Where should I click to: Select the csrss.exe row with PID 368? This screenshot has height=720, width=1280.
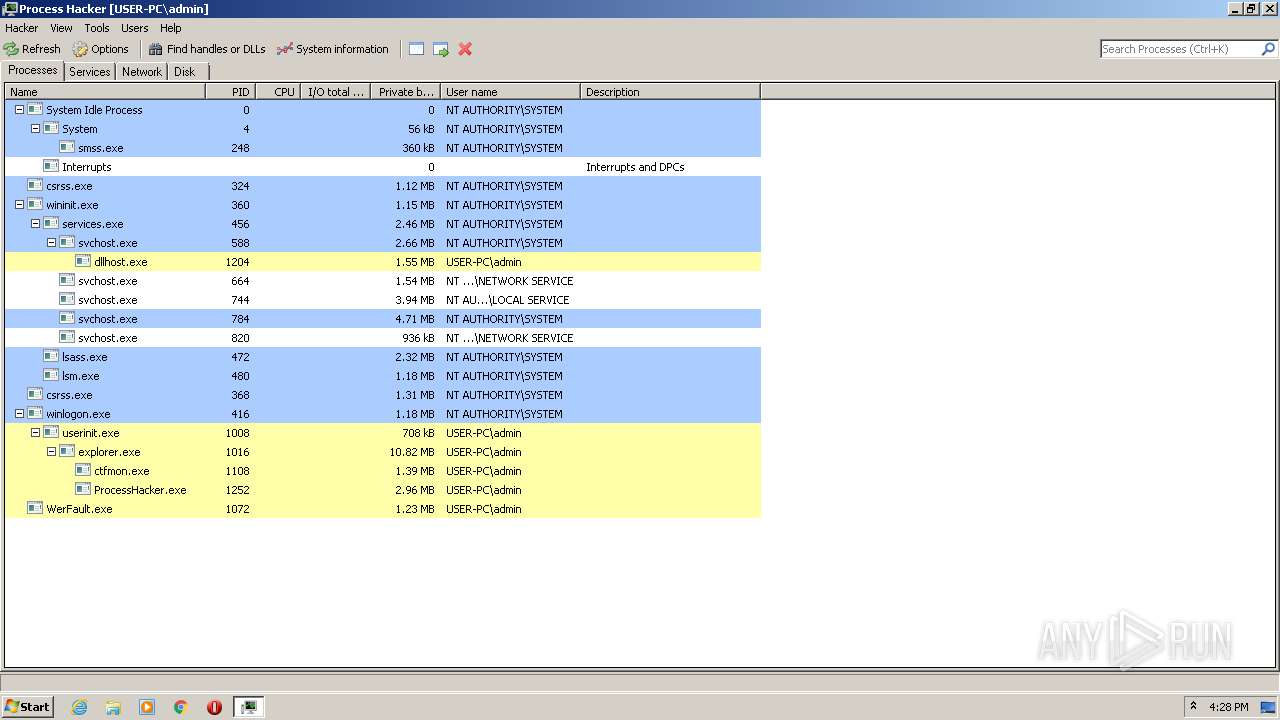(x=383, y=395)
